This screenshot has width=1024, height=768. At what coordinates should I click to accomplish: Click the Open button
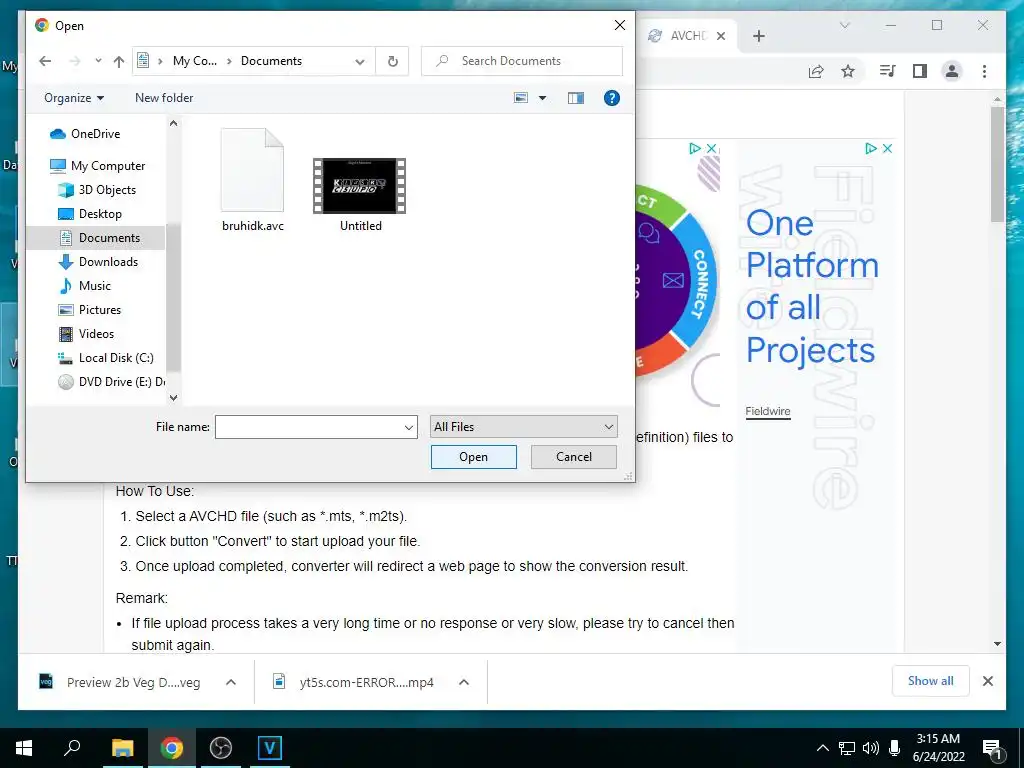(x=473, y=457)
